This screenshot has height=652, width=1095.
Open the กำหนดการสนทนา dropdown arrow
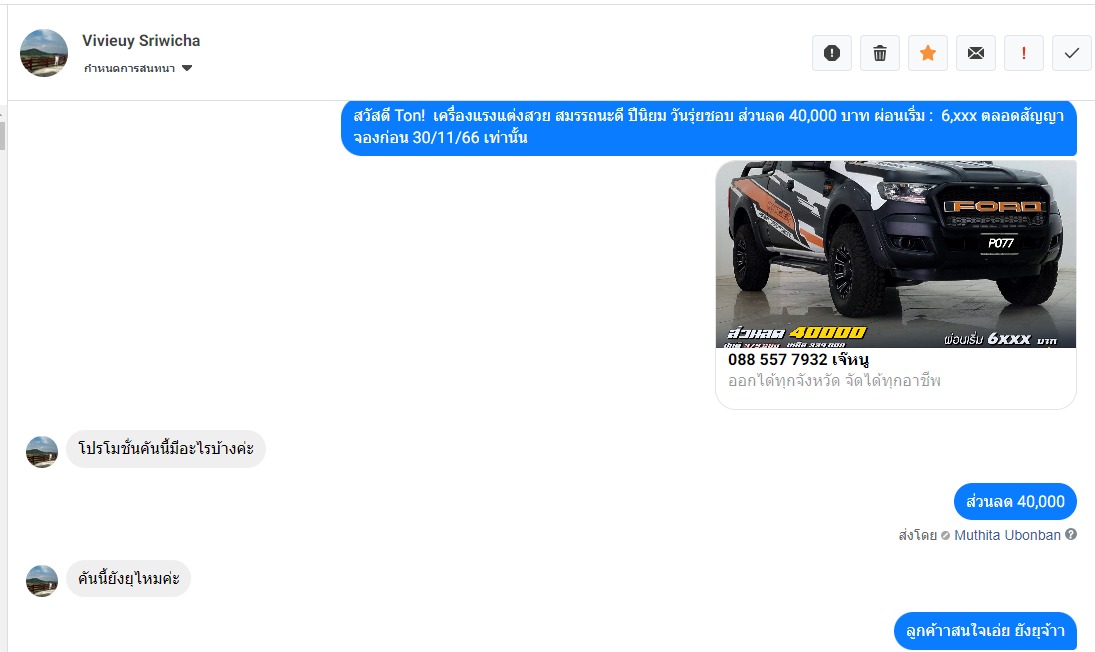[186, 68]
